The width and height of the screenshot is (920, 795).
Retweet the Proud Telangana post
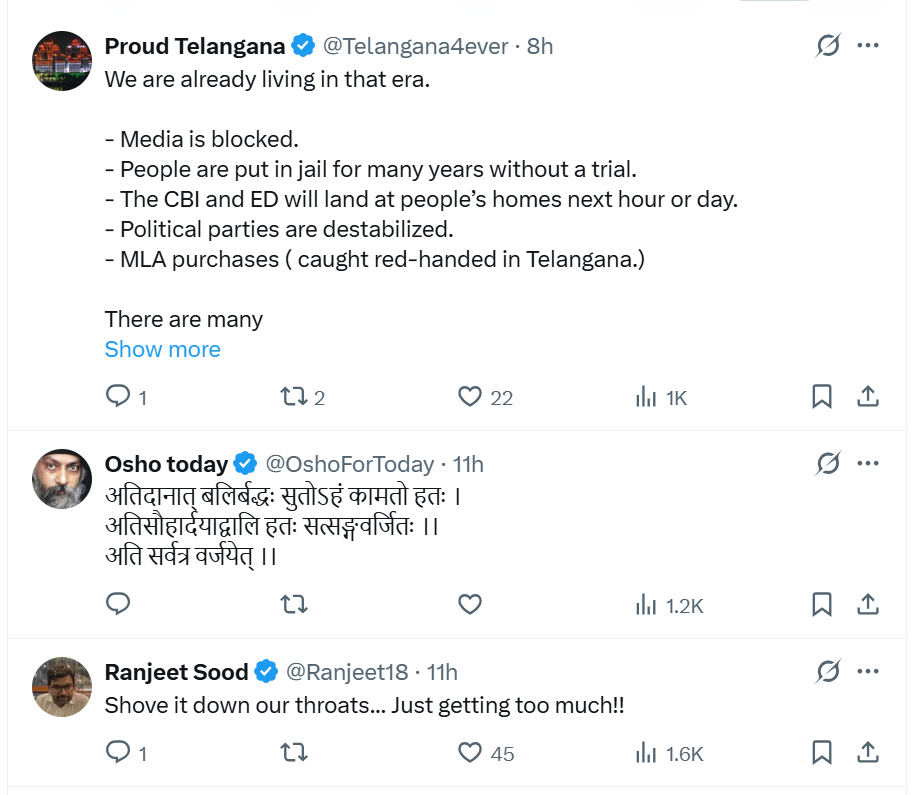[x=294, y=397]
